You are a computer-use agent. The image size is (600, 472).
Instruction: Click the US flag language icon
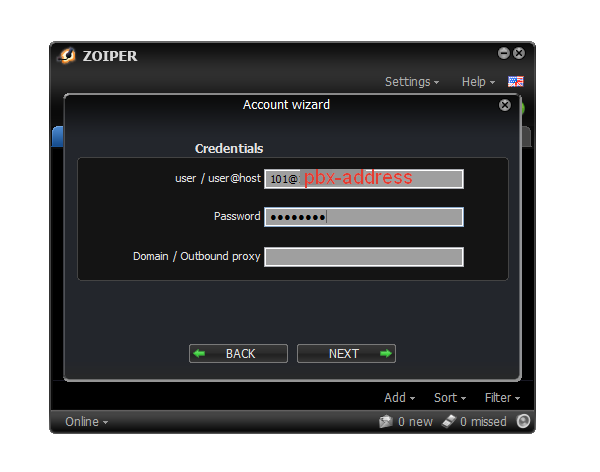pyautogui.click(x=516, y=82)
